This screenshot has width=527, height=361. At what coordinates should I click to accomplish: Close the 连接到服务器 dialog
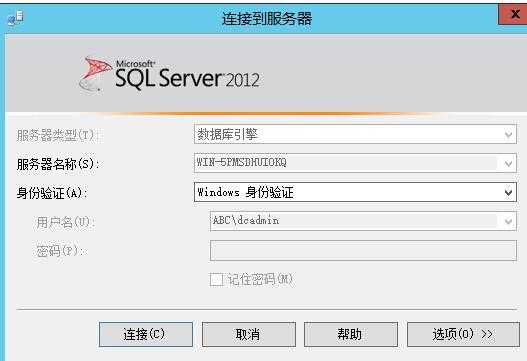(513, 14)
